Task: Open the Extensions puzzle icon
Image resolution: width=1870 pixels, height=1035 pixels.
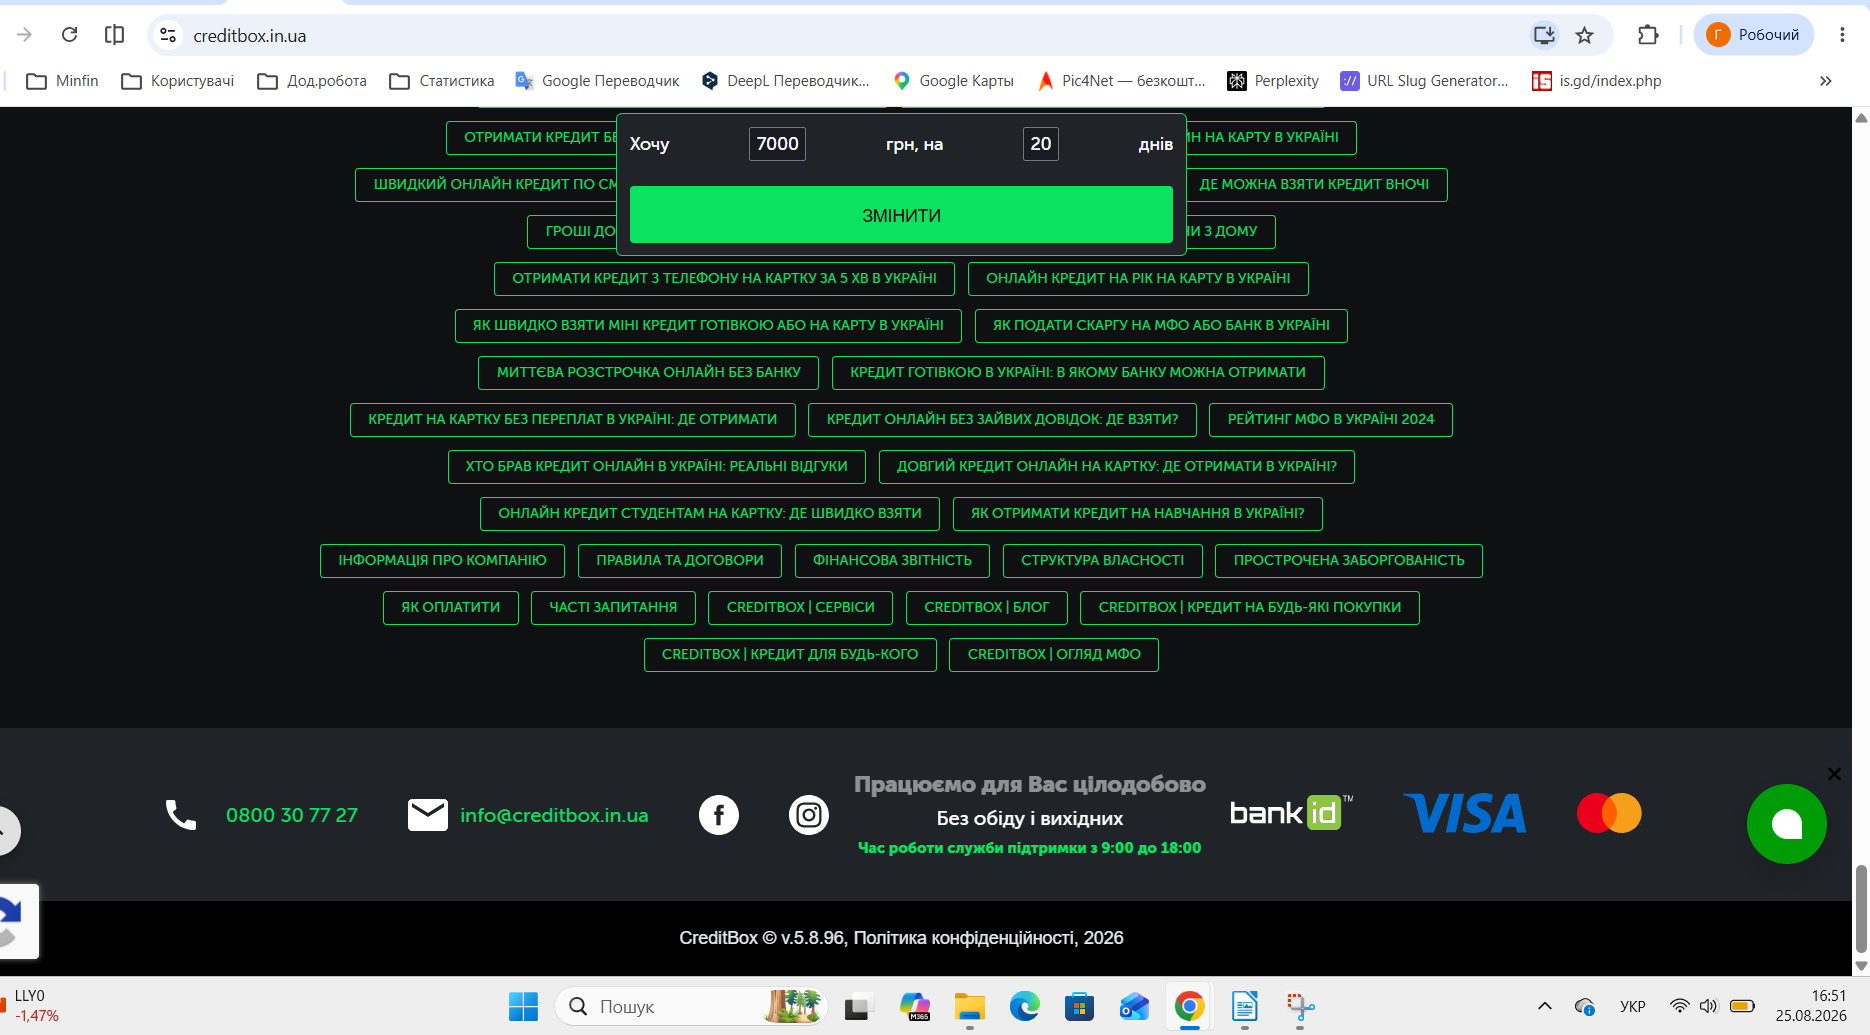Action: (x=1648, y=35)
